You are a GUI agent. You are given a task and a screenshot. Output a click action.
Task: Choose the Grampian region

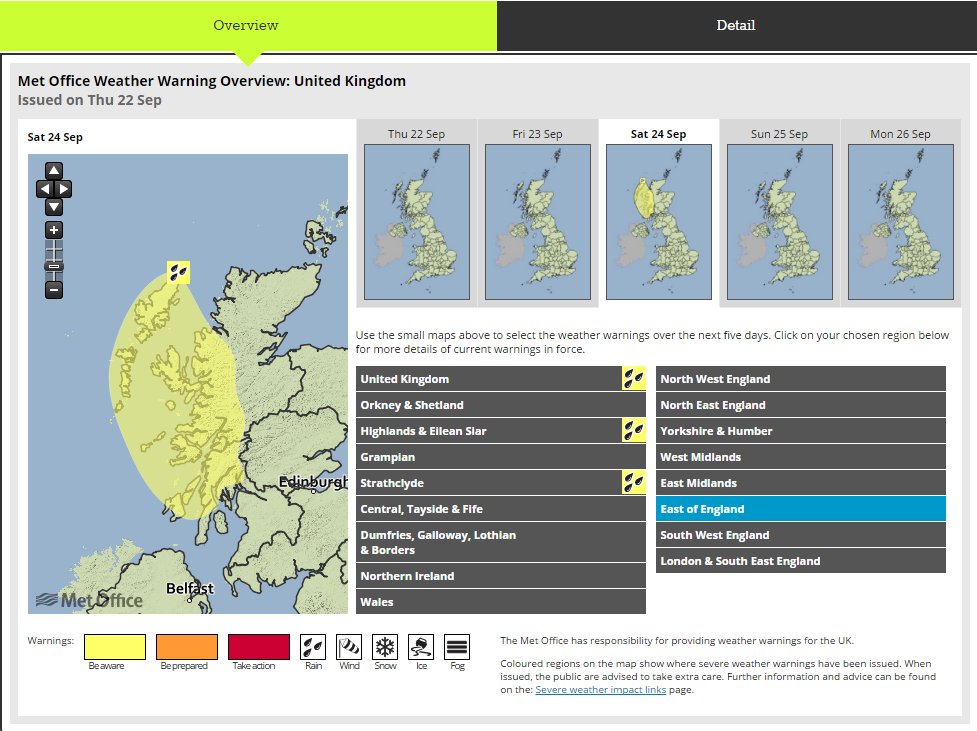500,457
